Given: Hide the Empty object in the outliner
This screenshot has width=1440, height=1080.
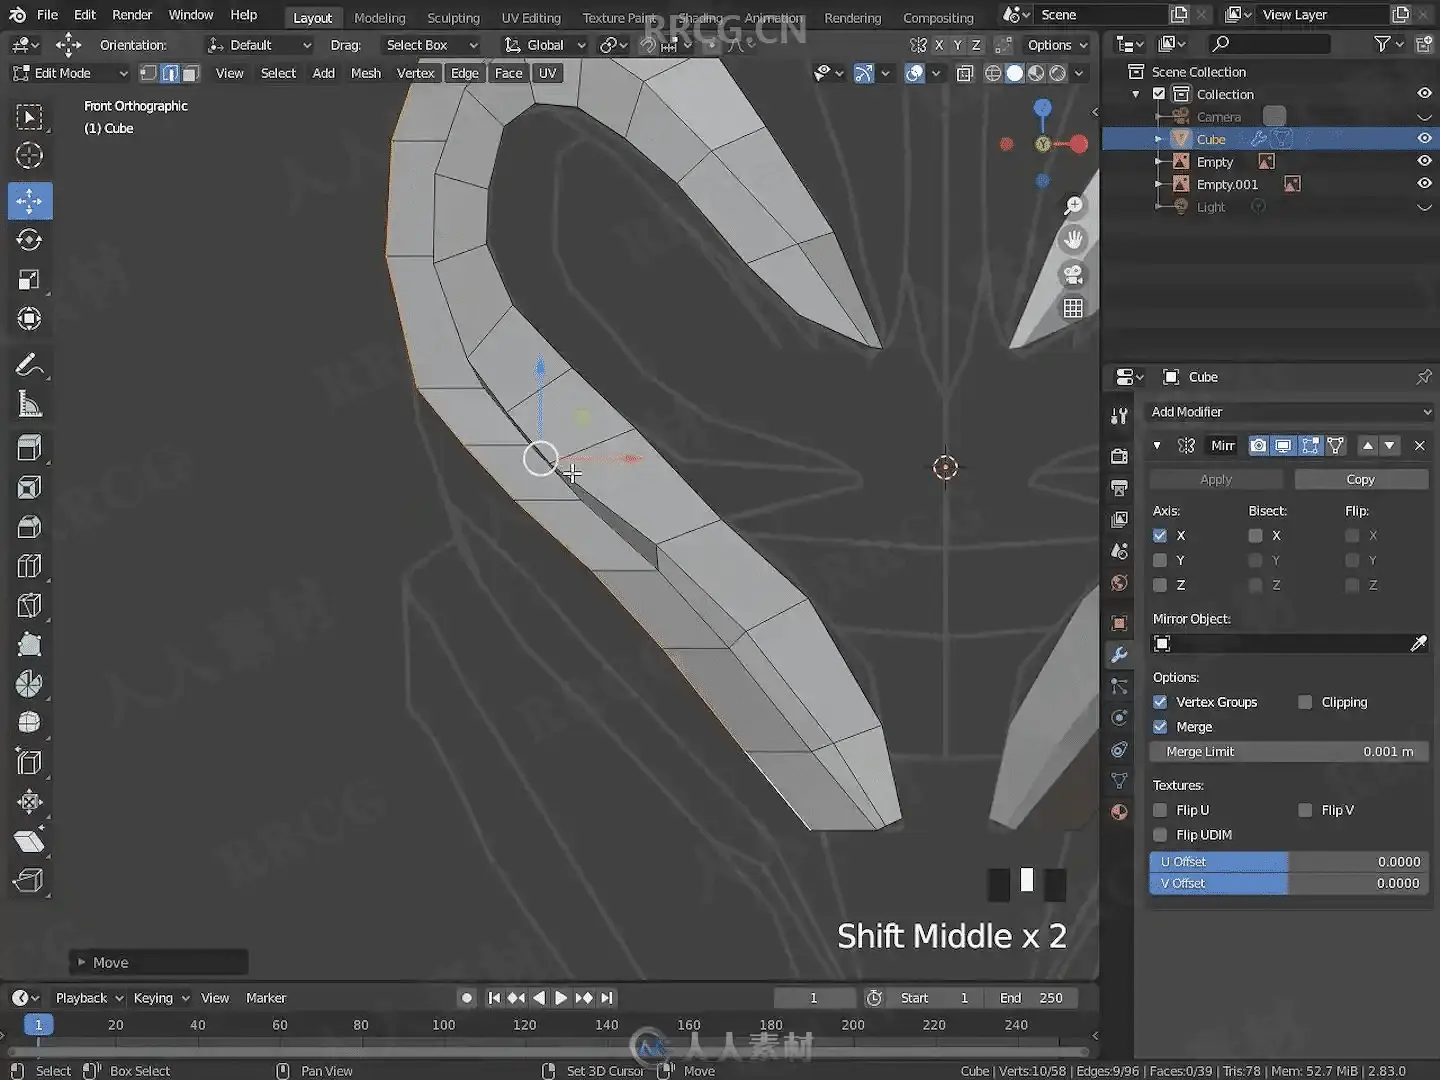Looking at the screenshot, I should 1424,161.
